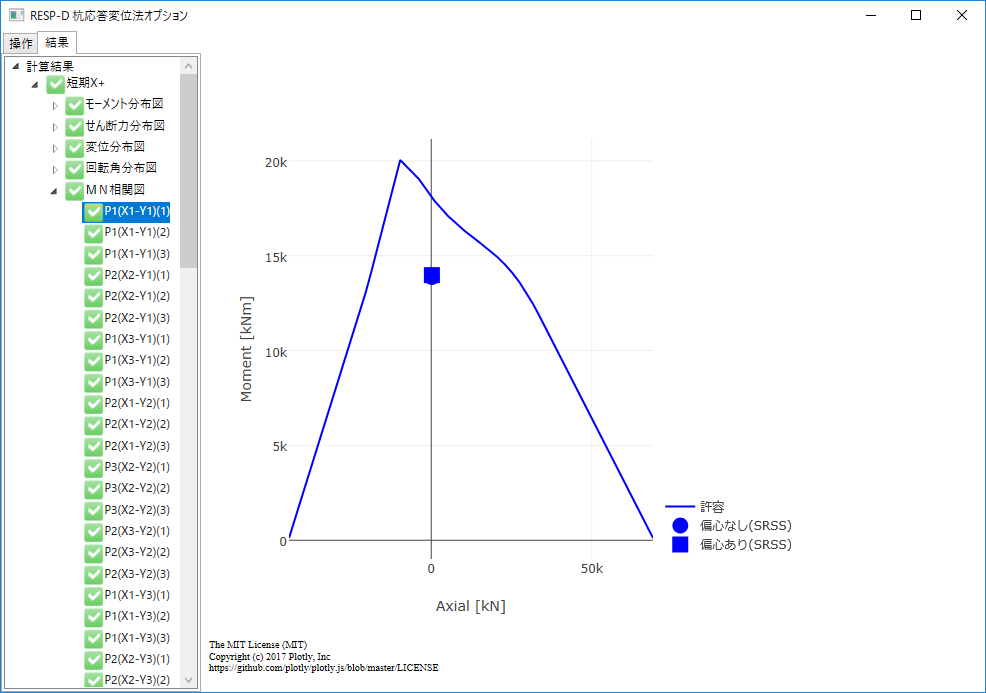Collapse the 計算結果 root node
Image resolution: width=986 pixels, height=693 pixels.
[x=16, y=66]
